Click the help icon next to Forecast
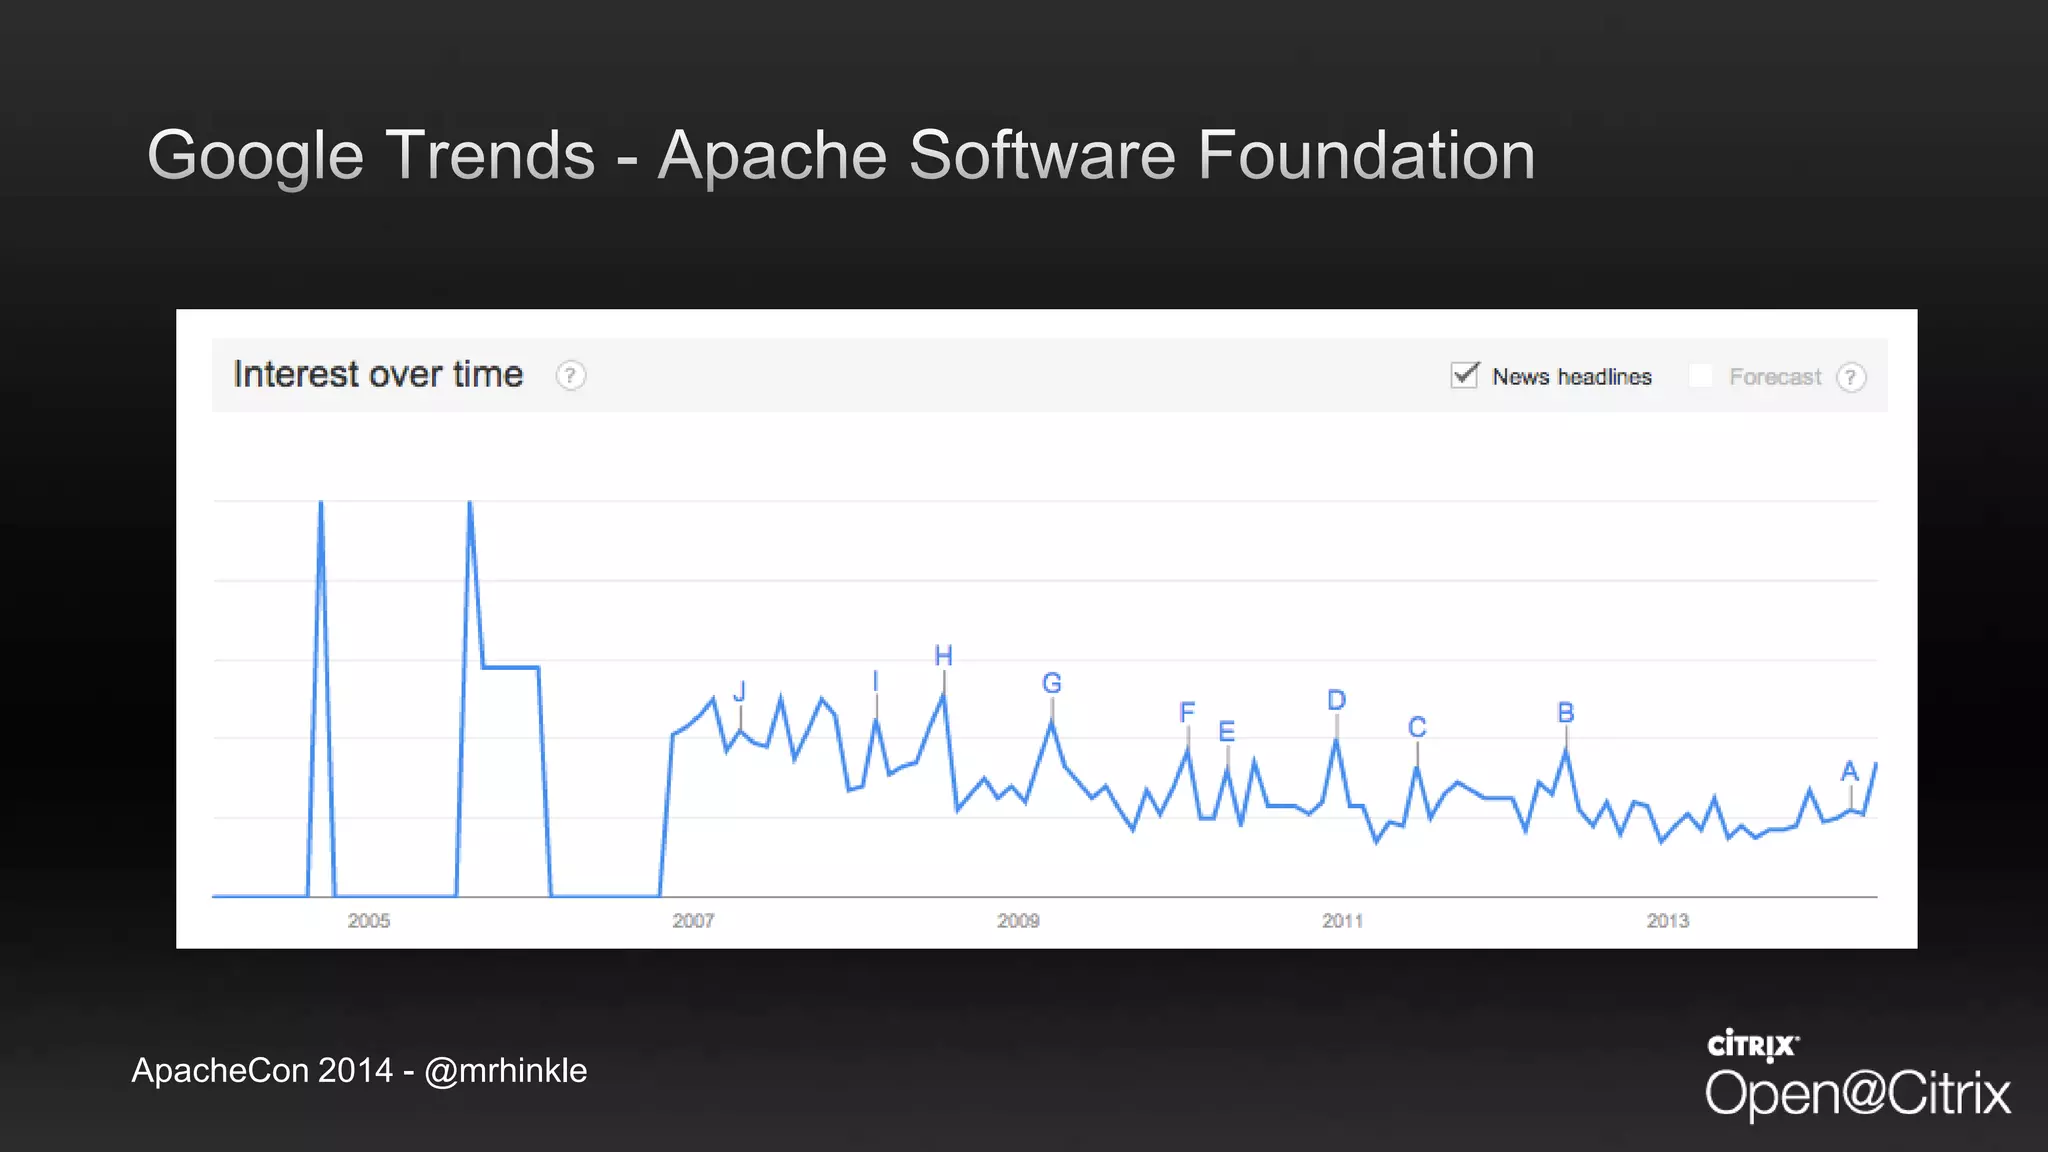Screen dimensions: 2048x1152 [x=1851, y=377]
